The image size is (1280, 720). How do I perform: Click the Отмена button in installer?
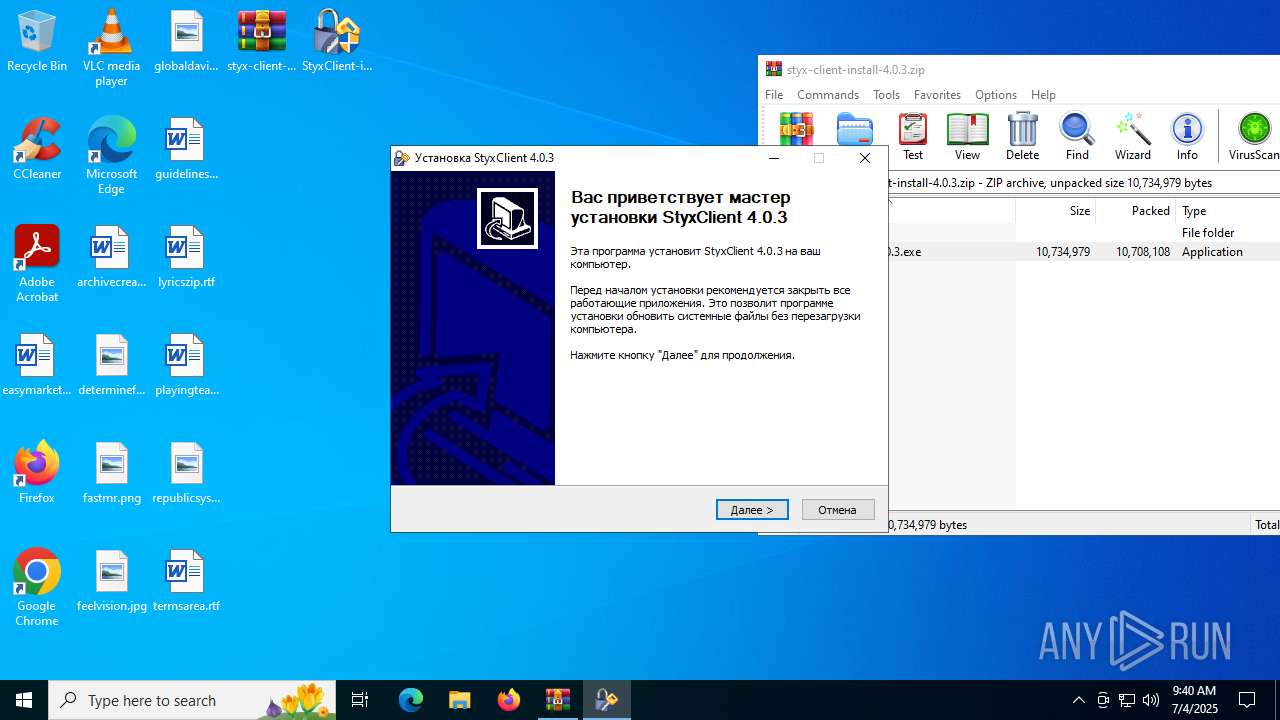click(838, 510)
